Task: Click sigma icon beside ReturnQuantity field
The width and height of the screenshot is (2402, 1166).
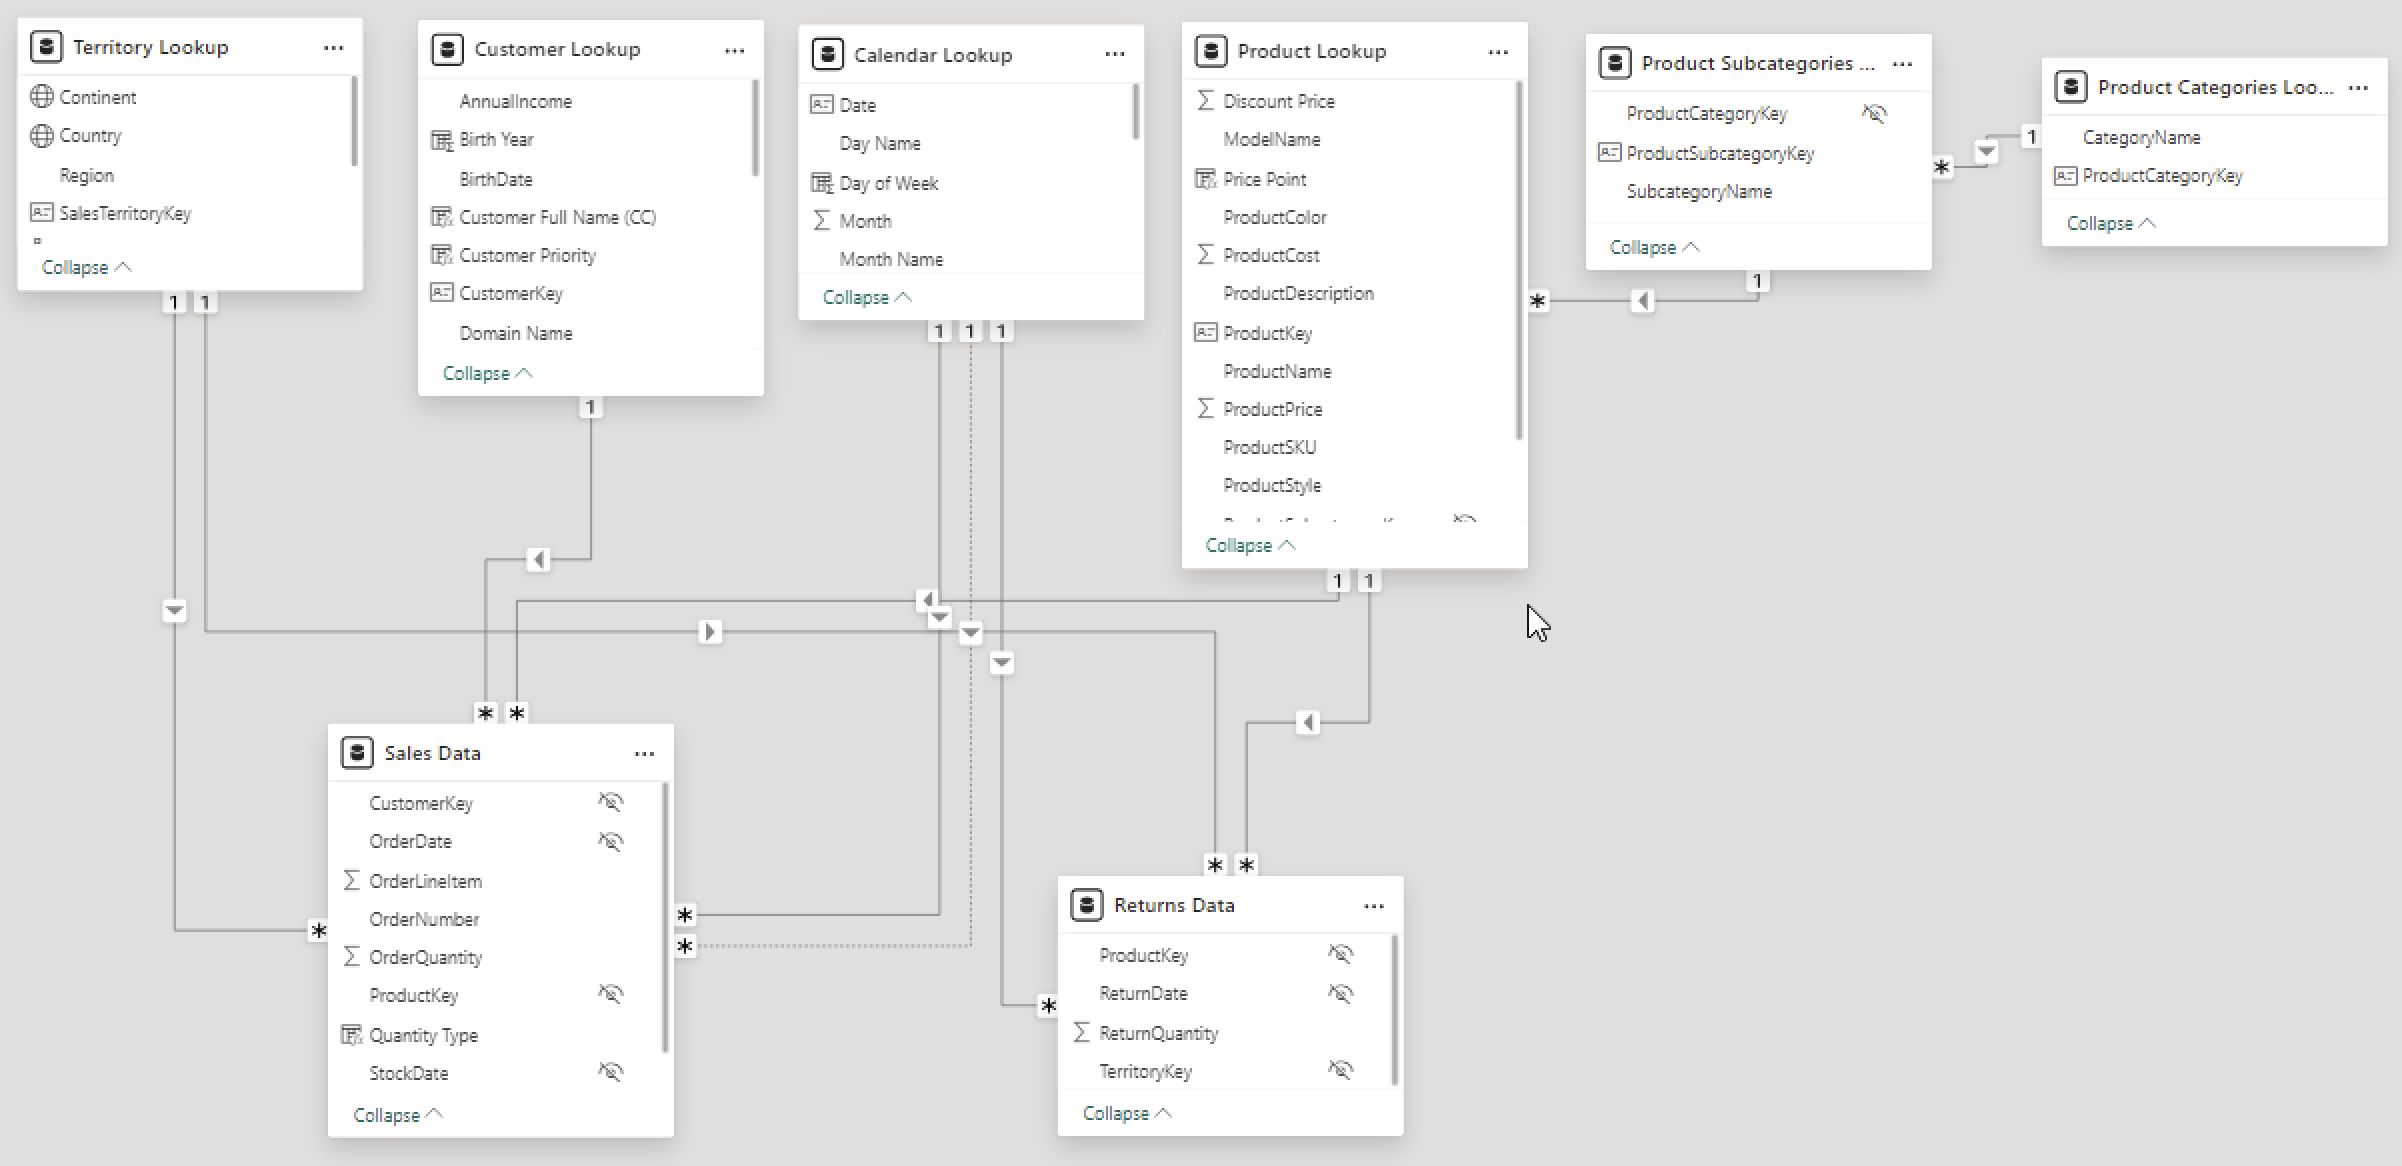Action: click(x=1081, y=1033)
